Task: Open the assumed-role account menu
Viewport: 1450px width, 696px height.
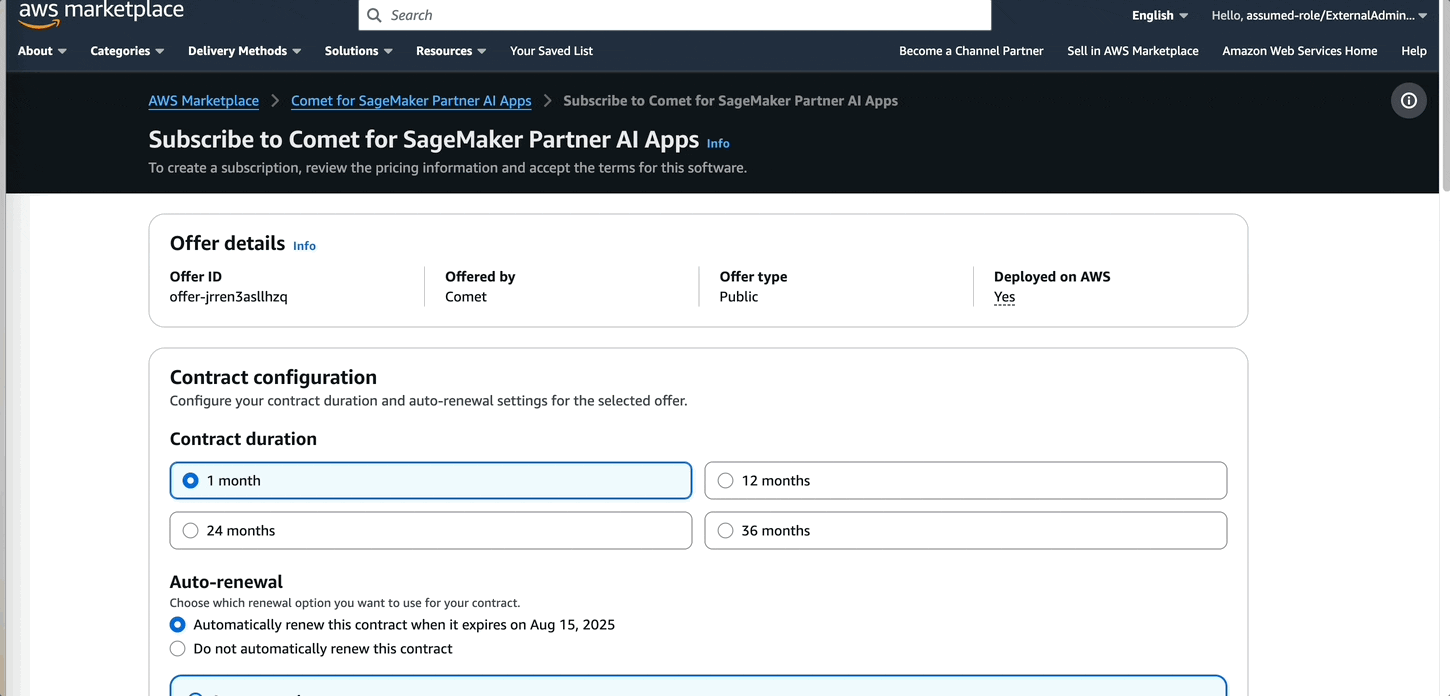Action: (x=1319, y=15)
